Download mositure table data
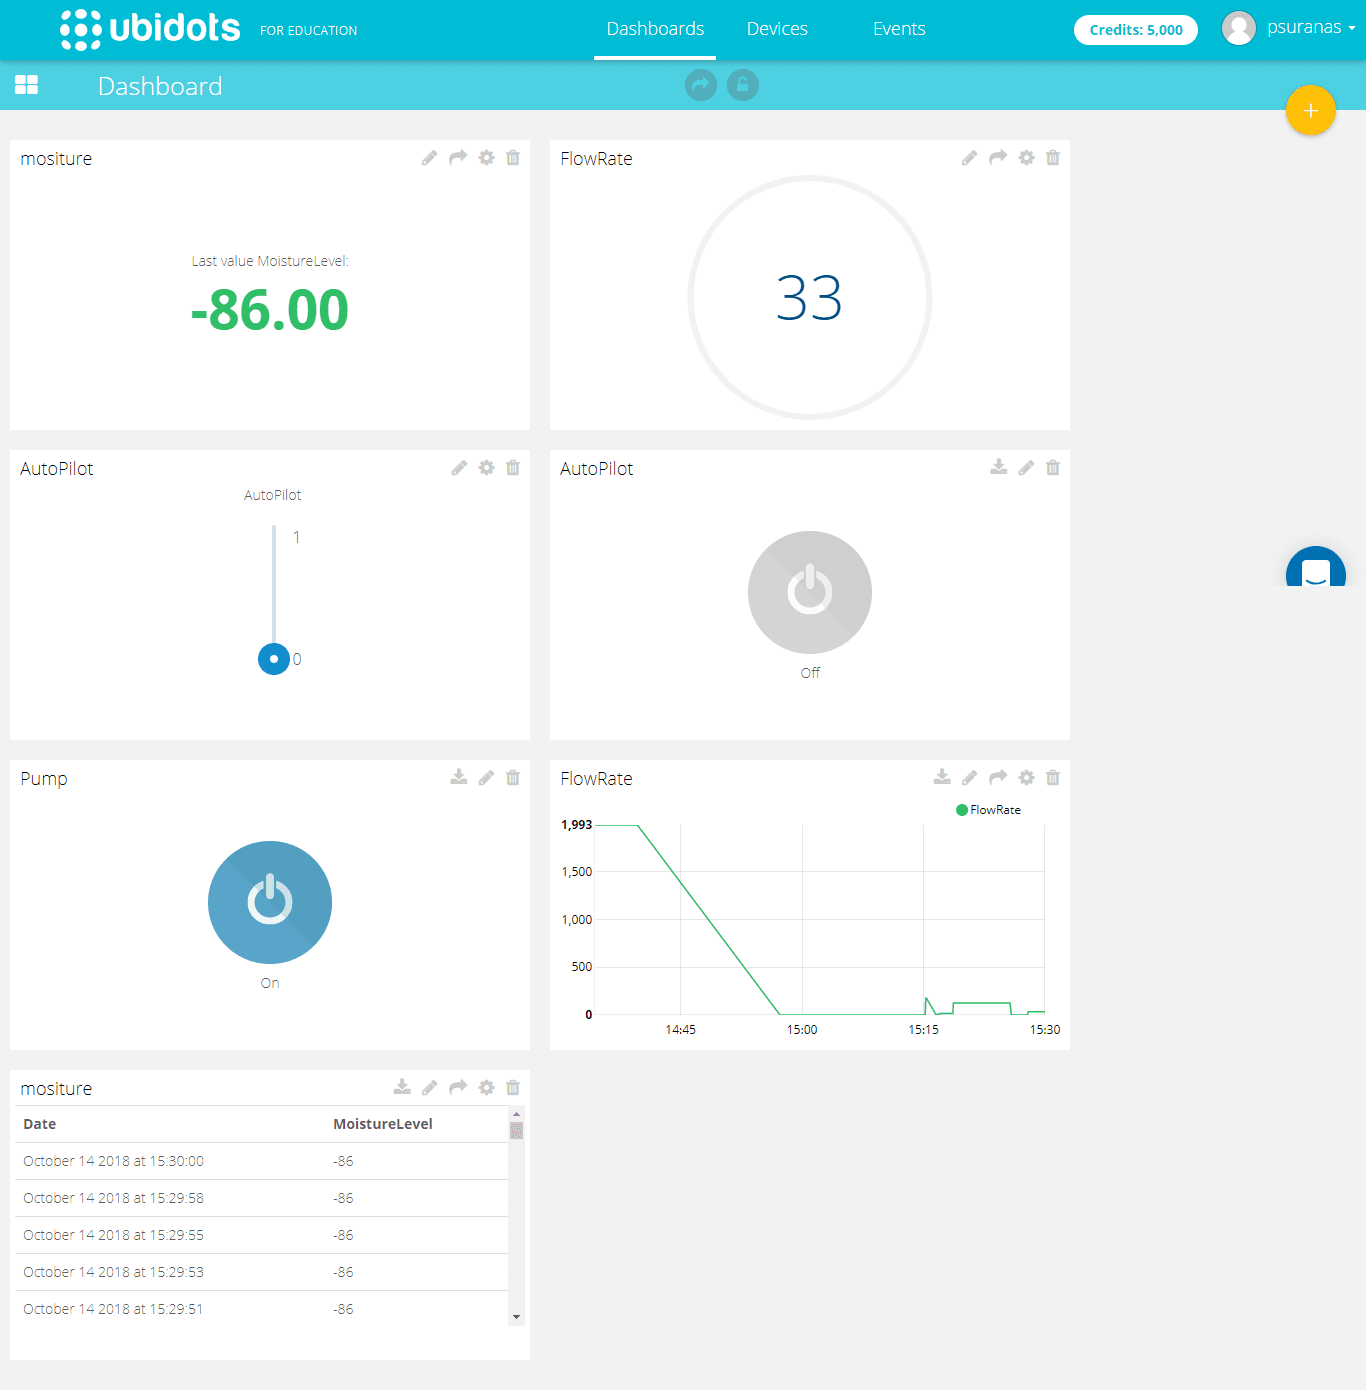1366x1390 pixels. coord(402,1087)
